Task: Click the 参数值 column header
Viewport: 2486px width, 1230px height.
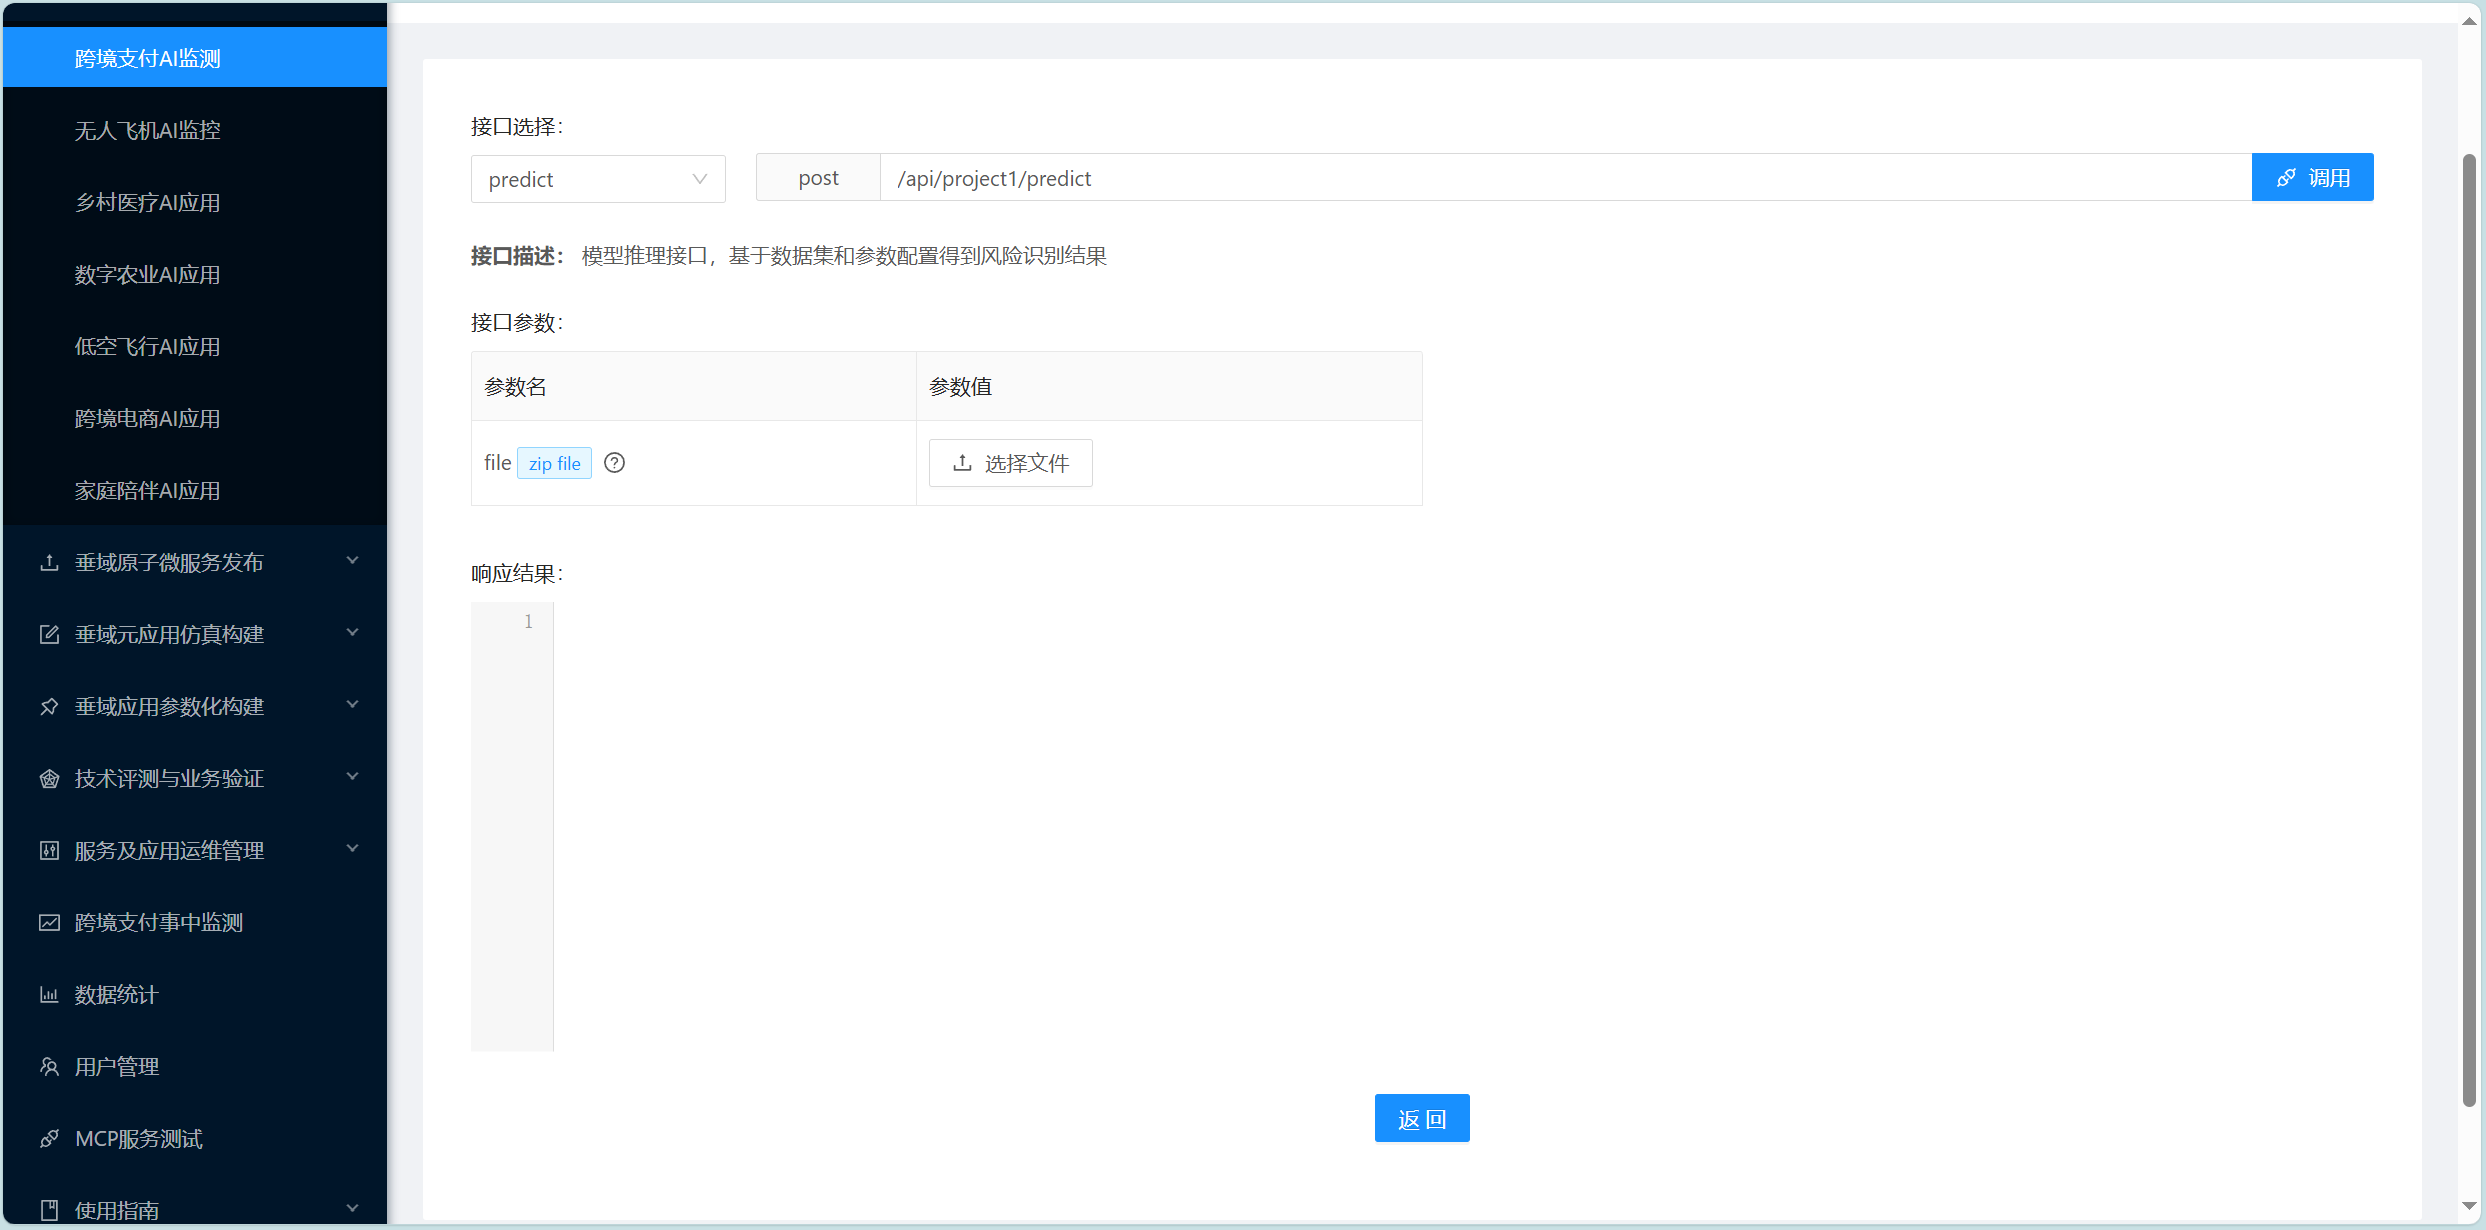Action: [x=1169, y=386]
